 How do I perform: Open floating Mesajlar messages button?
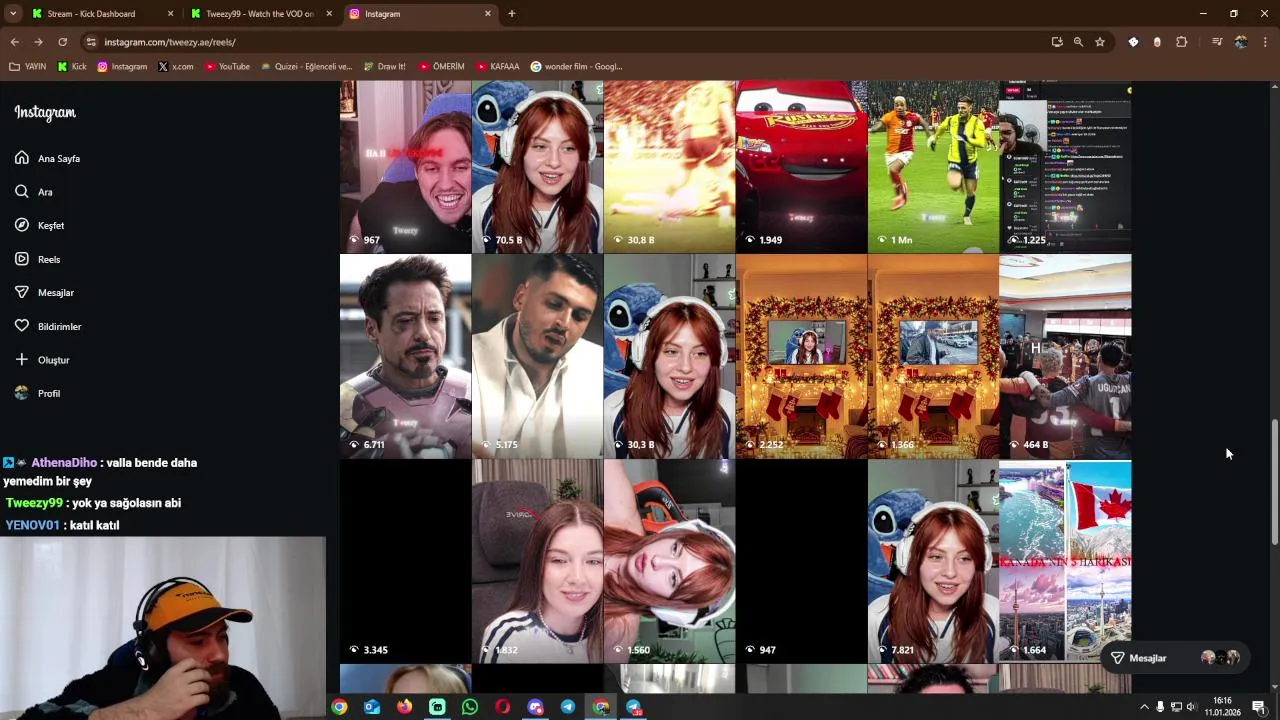click(x=1175, y=658)
